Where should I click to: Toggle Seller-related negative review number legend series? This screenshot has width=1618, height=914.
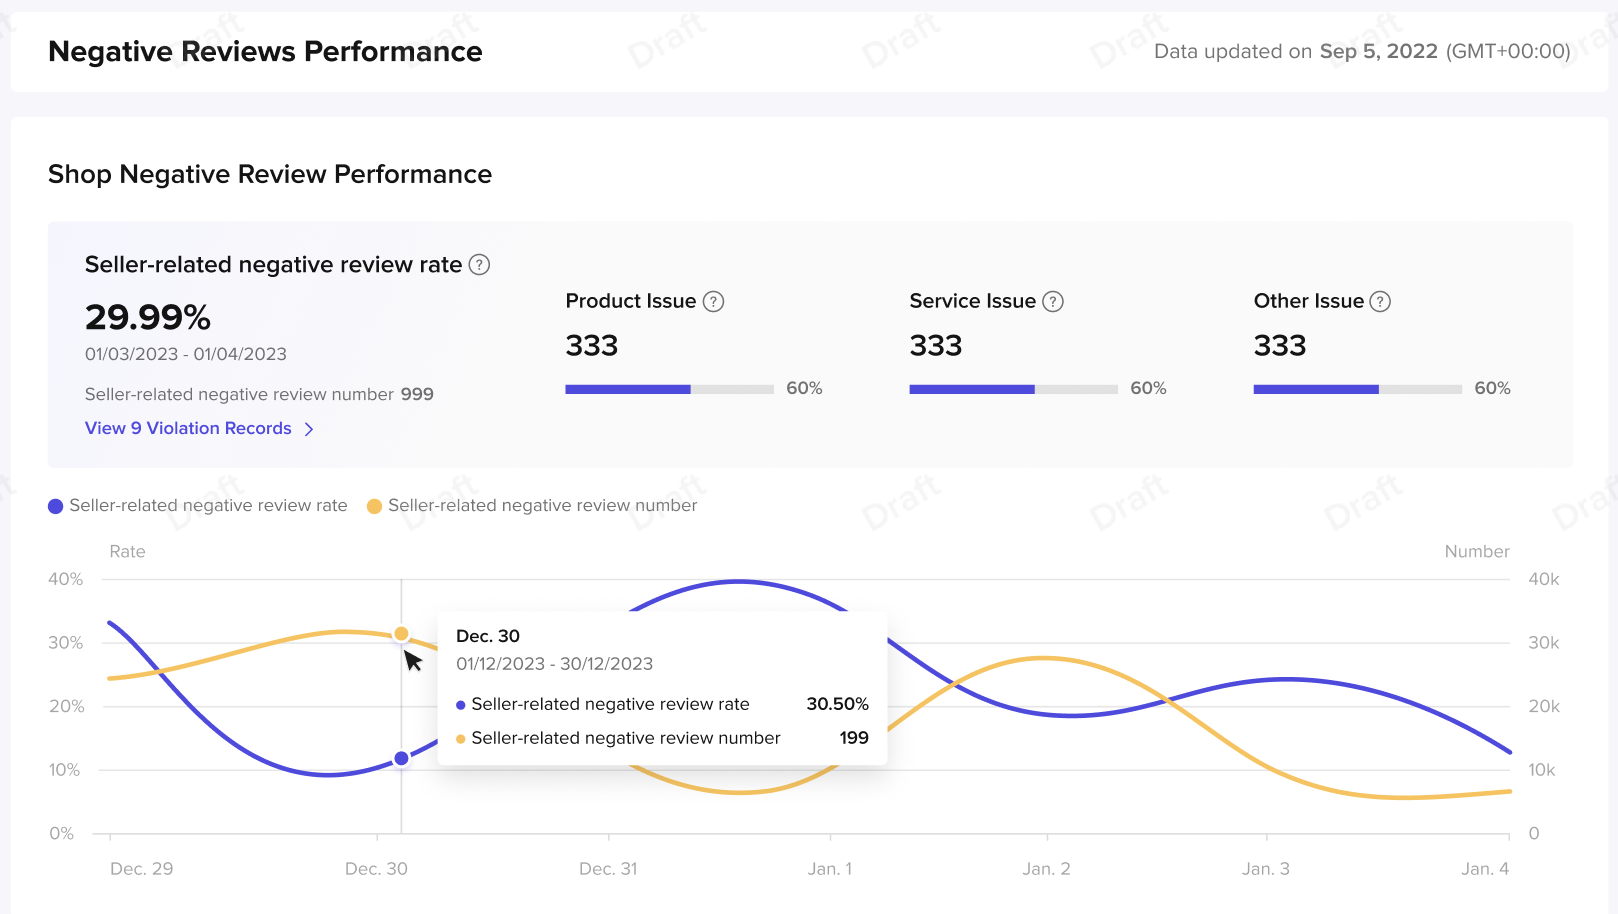click(x=532, y=506)
